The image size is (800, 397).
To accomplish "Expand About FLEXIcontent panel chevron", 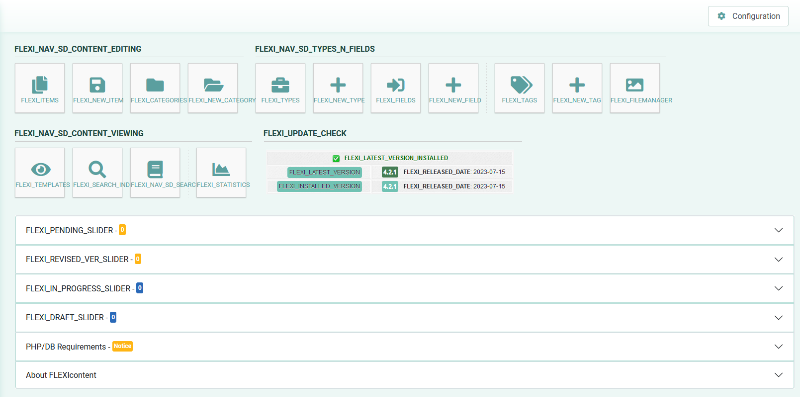I will point(779,375).
